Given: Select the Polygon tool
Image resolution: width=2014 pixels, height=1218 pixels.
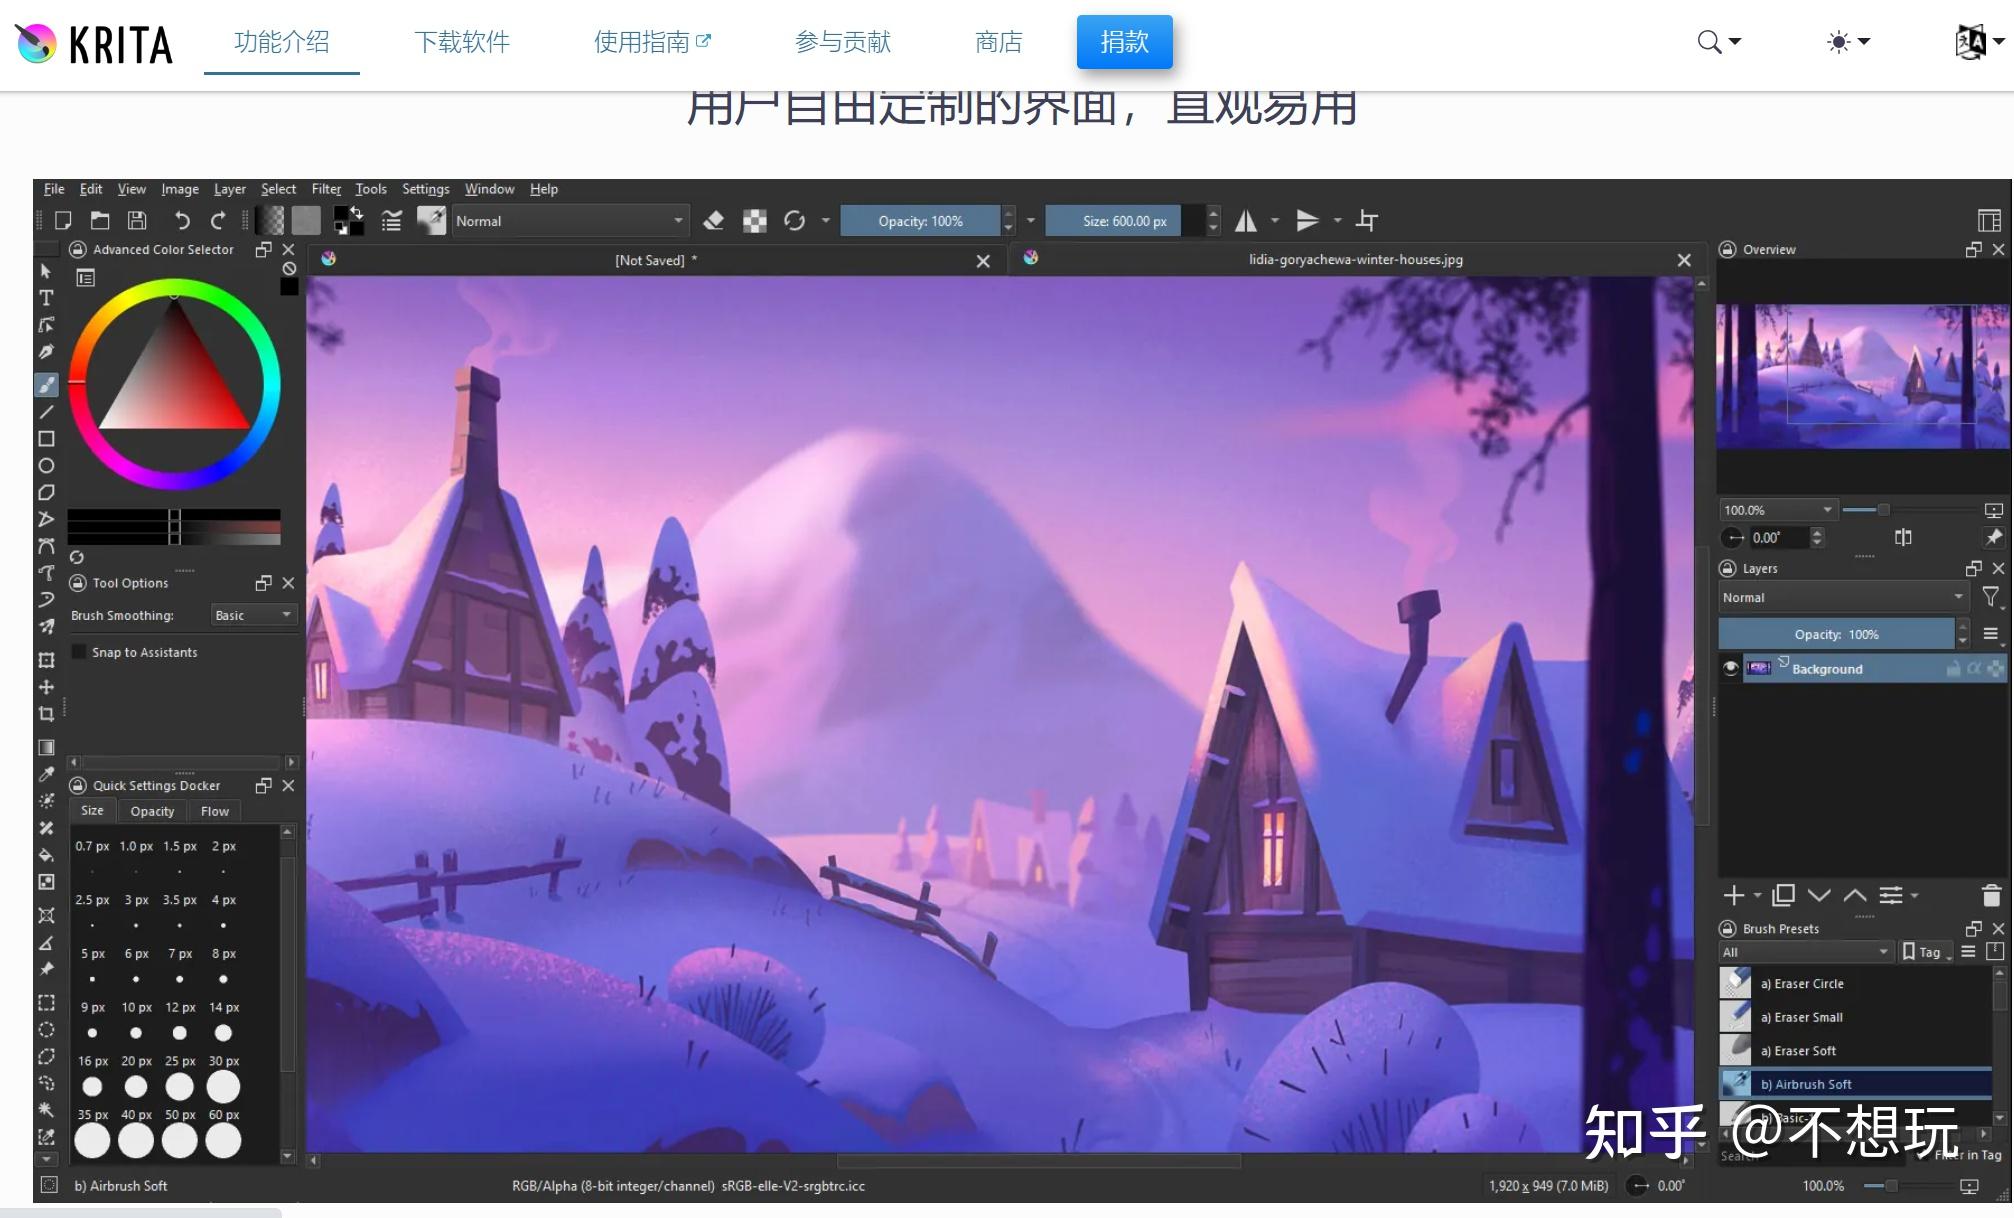Looking at the screenshot, I should click(46, 493).
